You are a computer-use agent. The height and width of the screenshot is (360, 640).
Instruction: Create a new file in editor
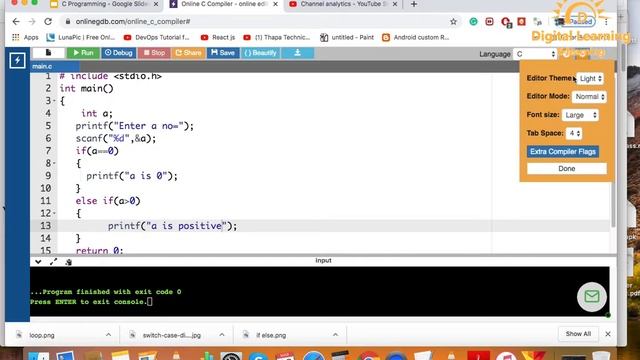coord(48,53)
